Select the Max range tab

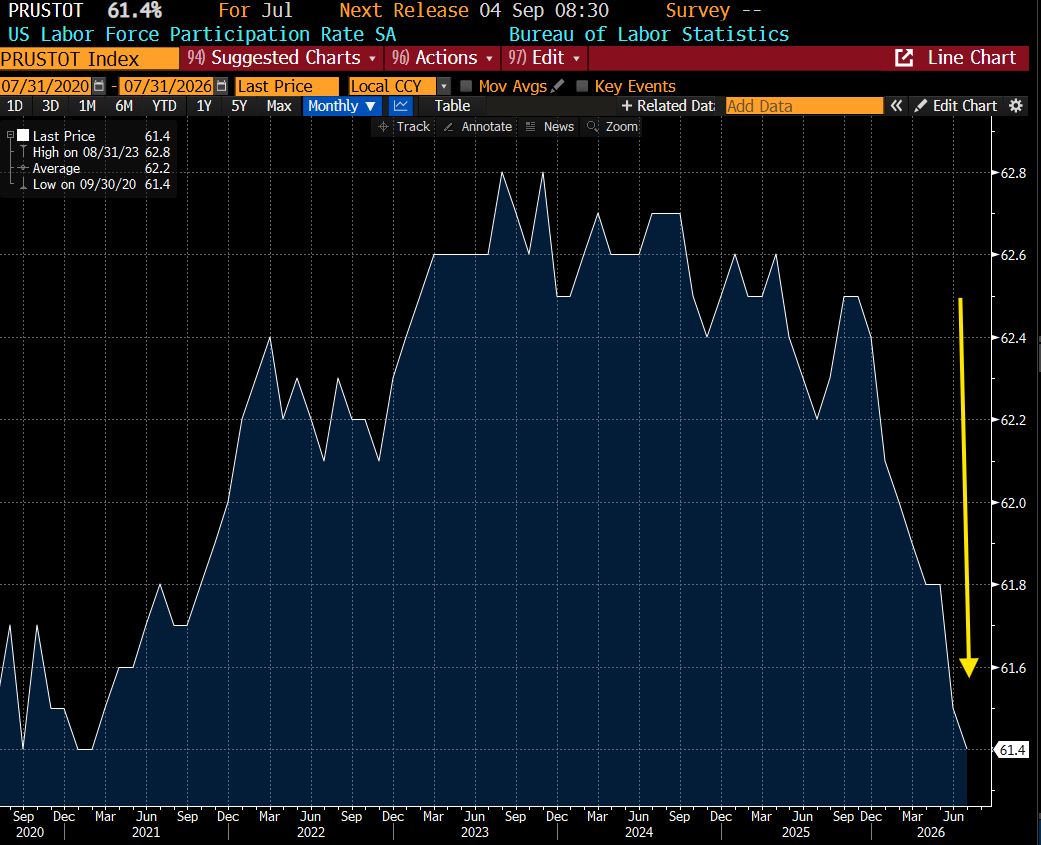pos(279,106)
